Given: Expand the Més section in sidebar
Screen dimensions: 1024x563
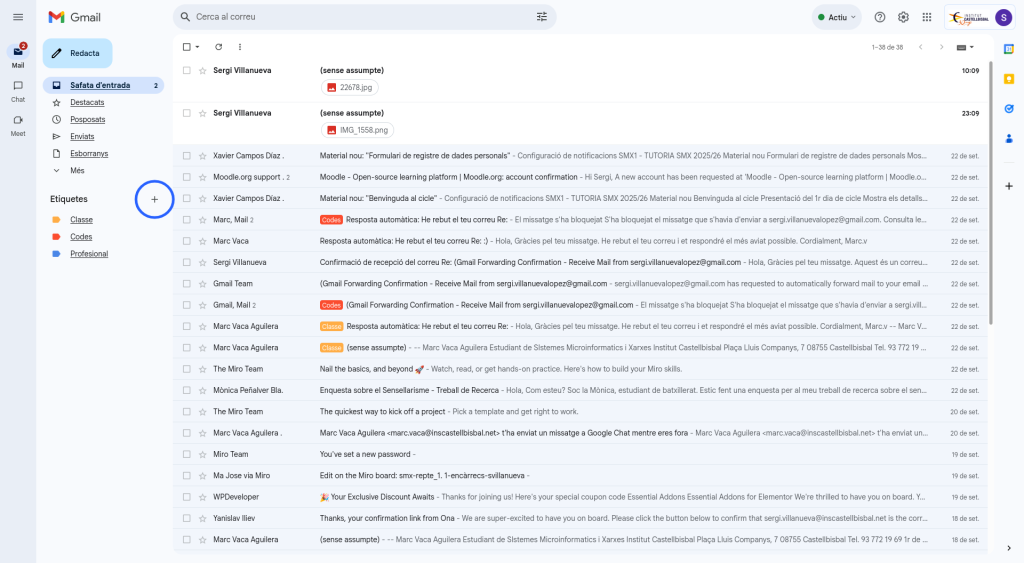Looking at the screenshot, I should click(77, 170).
